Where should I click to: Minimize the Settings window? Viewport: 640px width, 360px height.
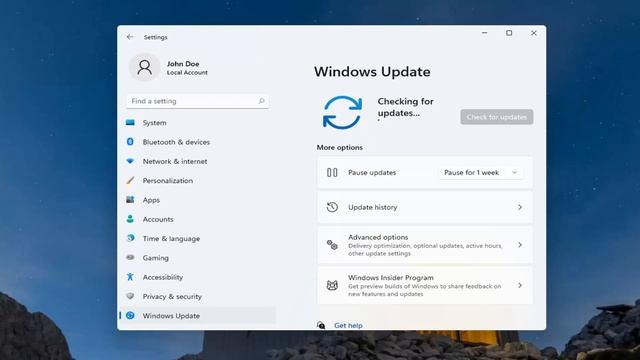click(484, 33)
